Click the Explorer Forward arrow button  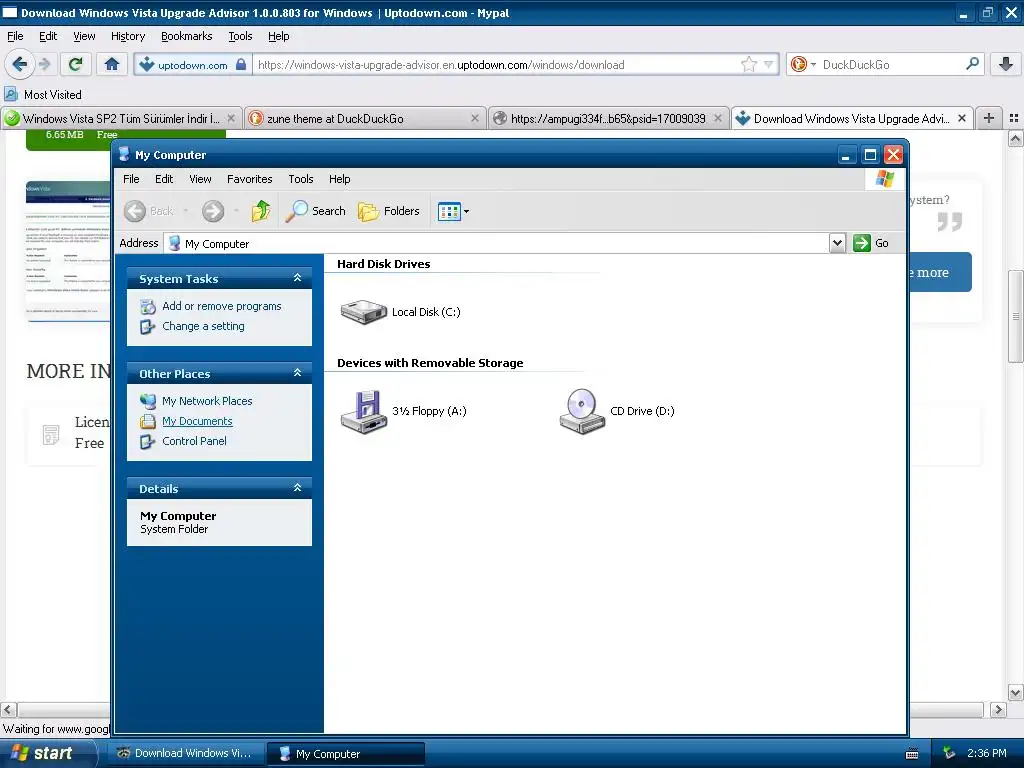click(x=213, y=211)
